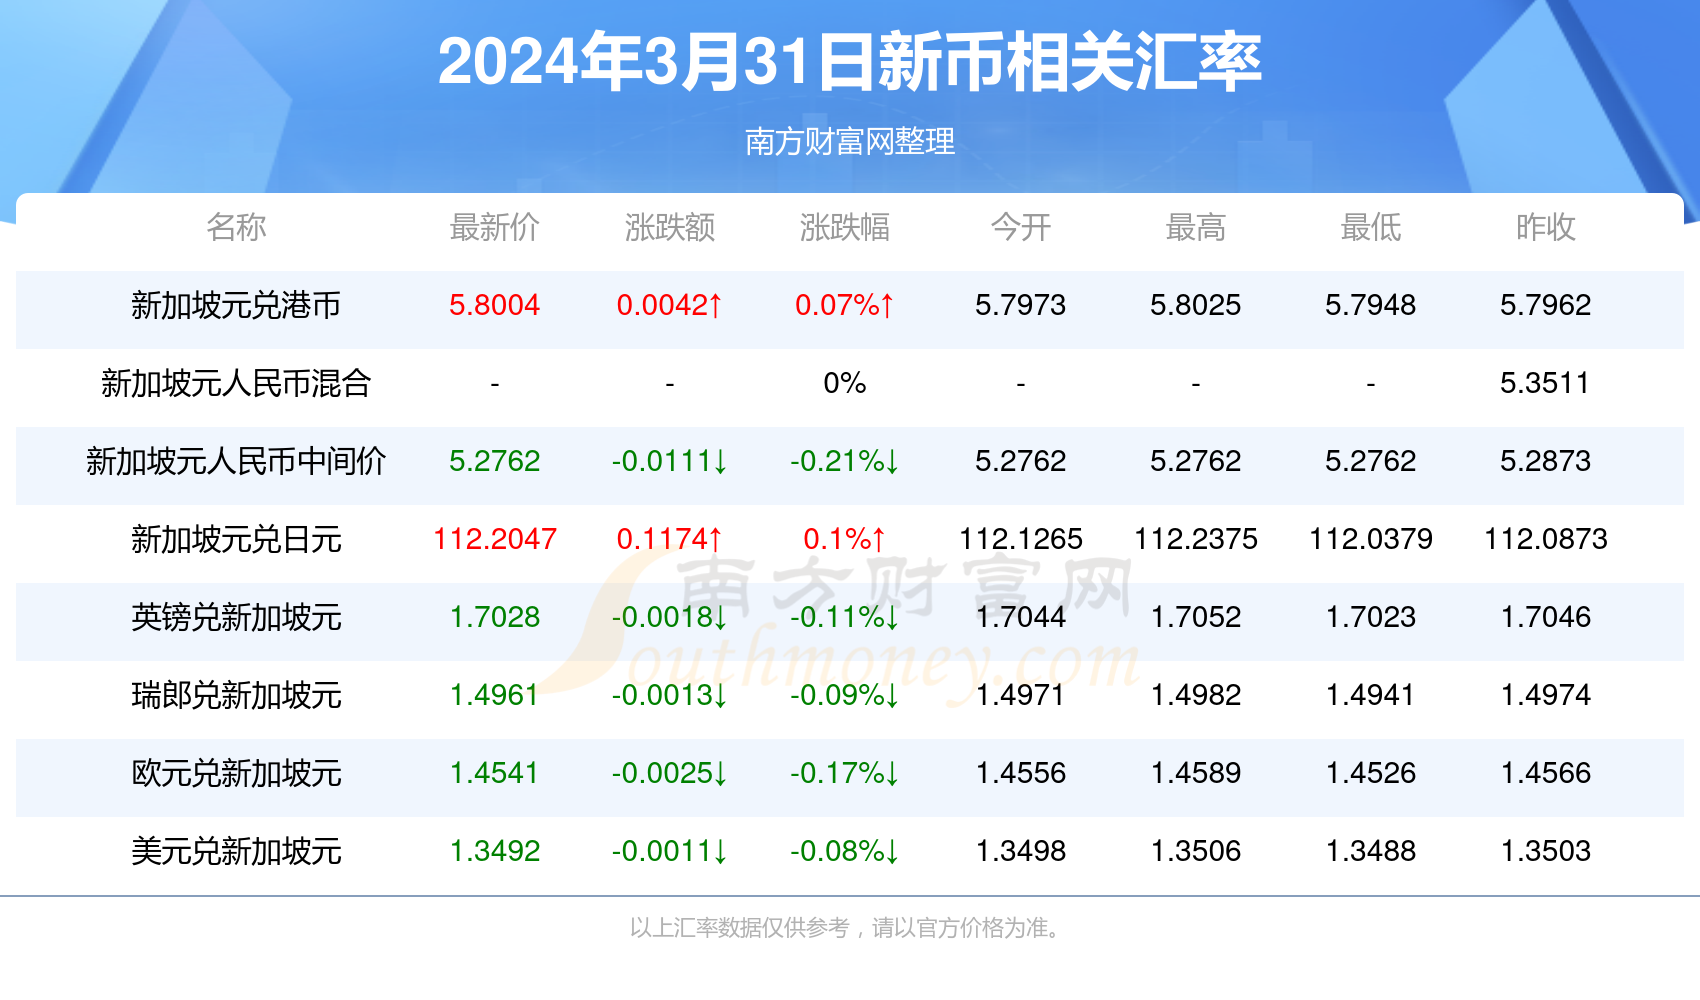1700x1000 pixels.
Task: Click the row name 新加坡元兑港币
Action: point(236,305)
